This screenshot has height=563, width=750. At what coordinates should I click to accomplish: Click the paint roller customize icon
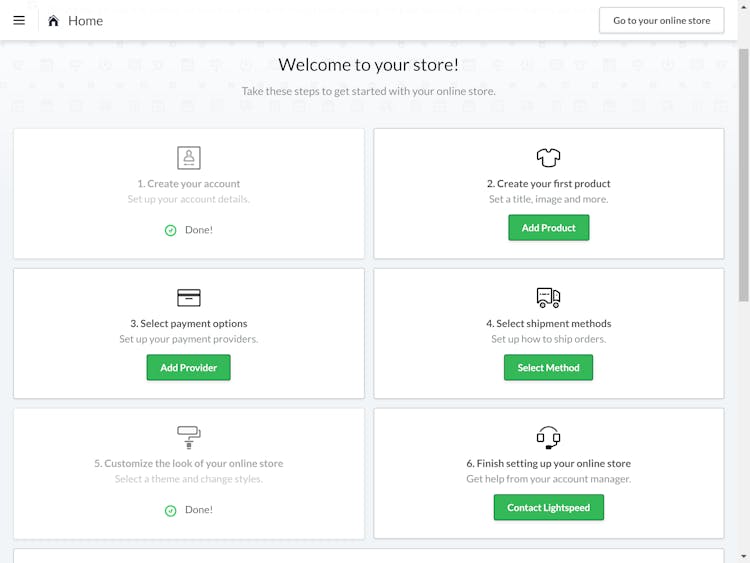[x=189, y=437]
